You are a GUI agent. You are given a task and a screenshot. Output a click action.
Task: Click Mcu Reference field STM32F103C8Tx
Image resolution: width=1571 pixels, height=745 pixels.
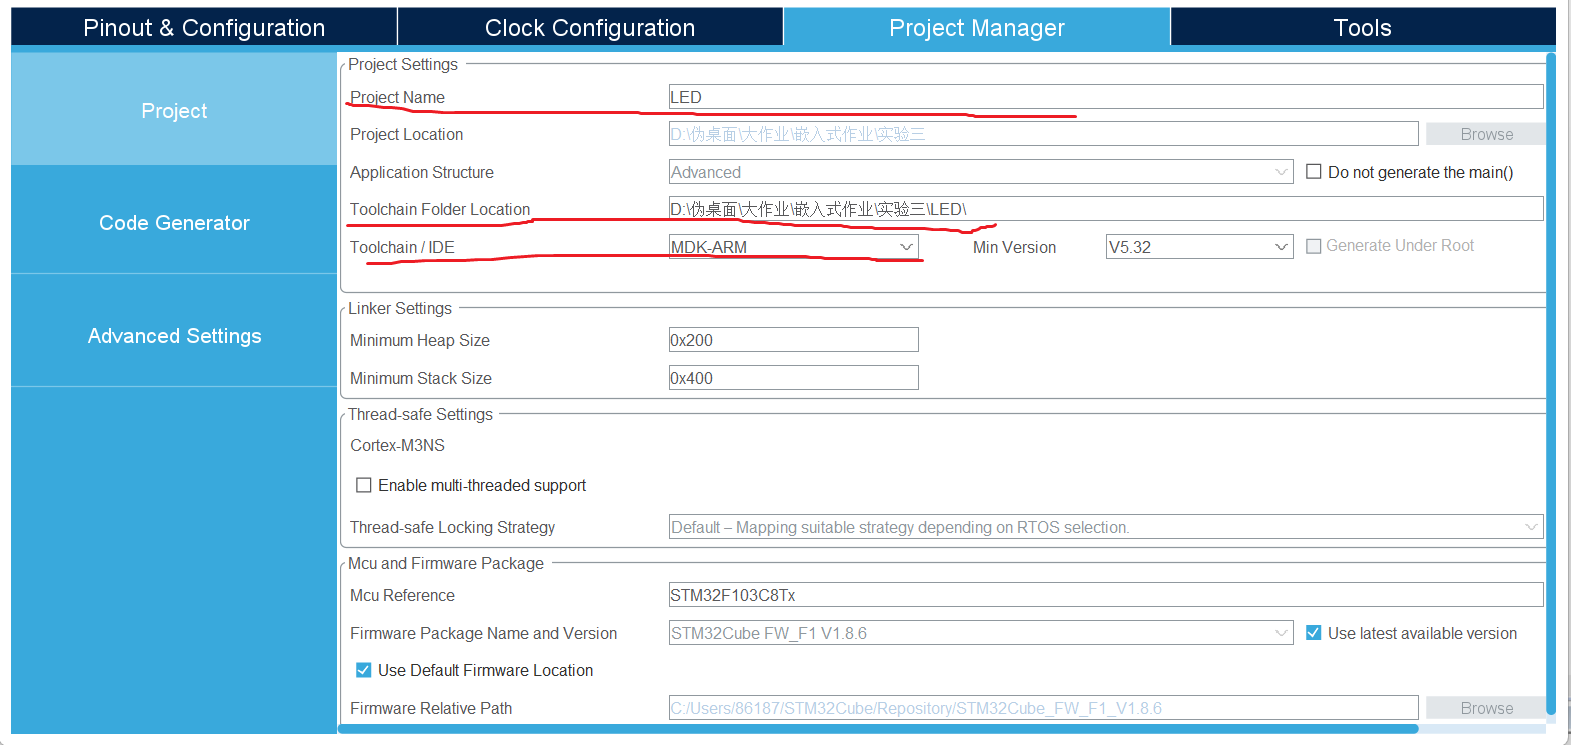[1106, 595]
